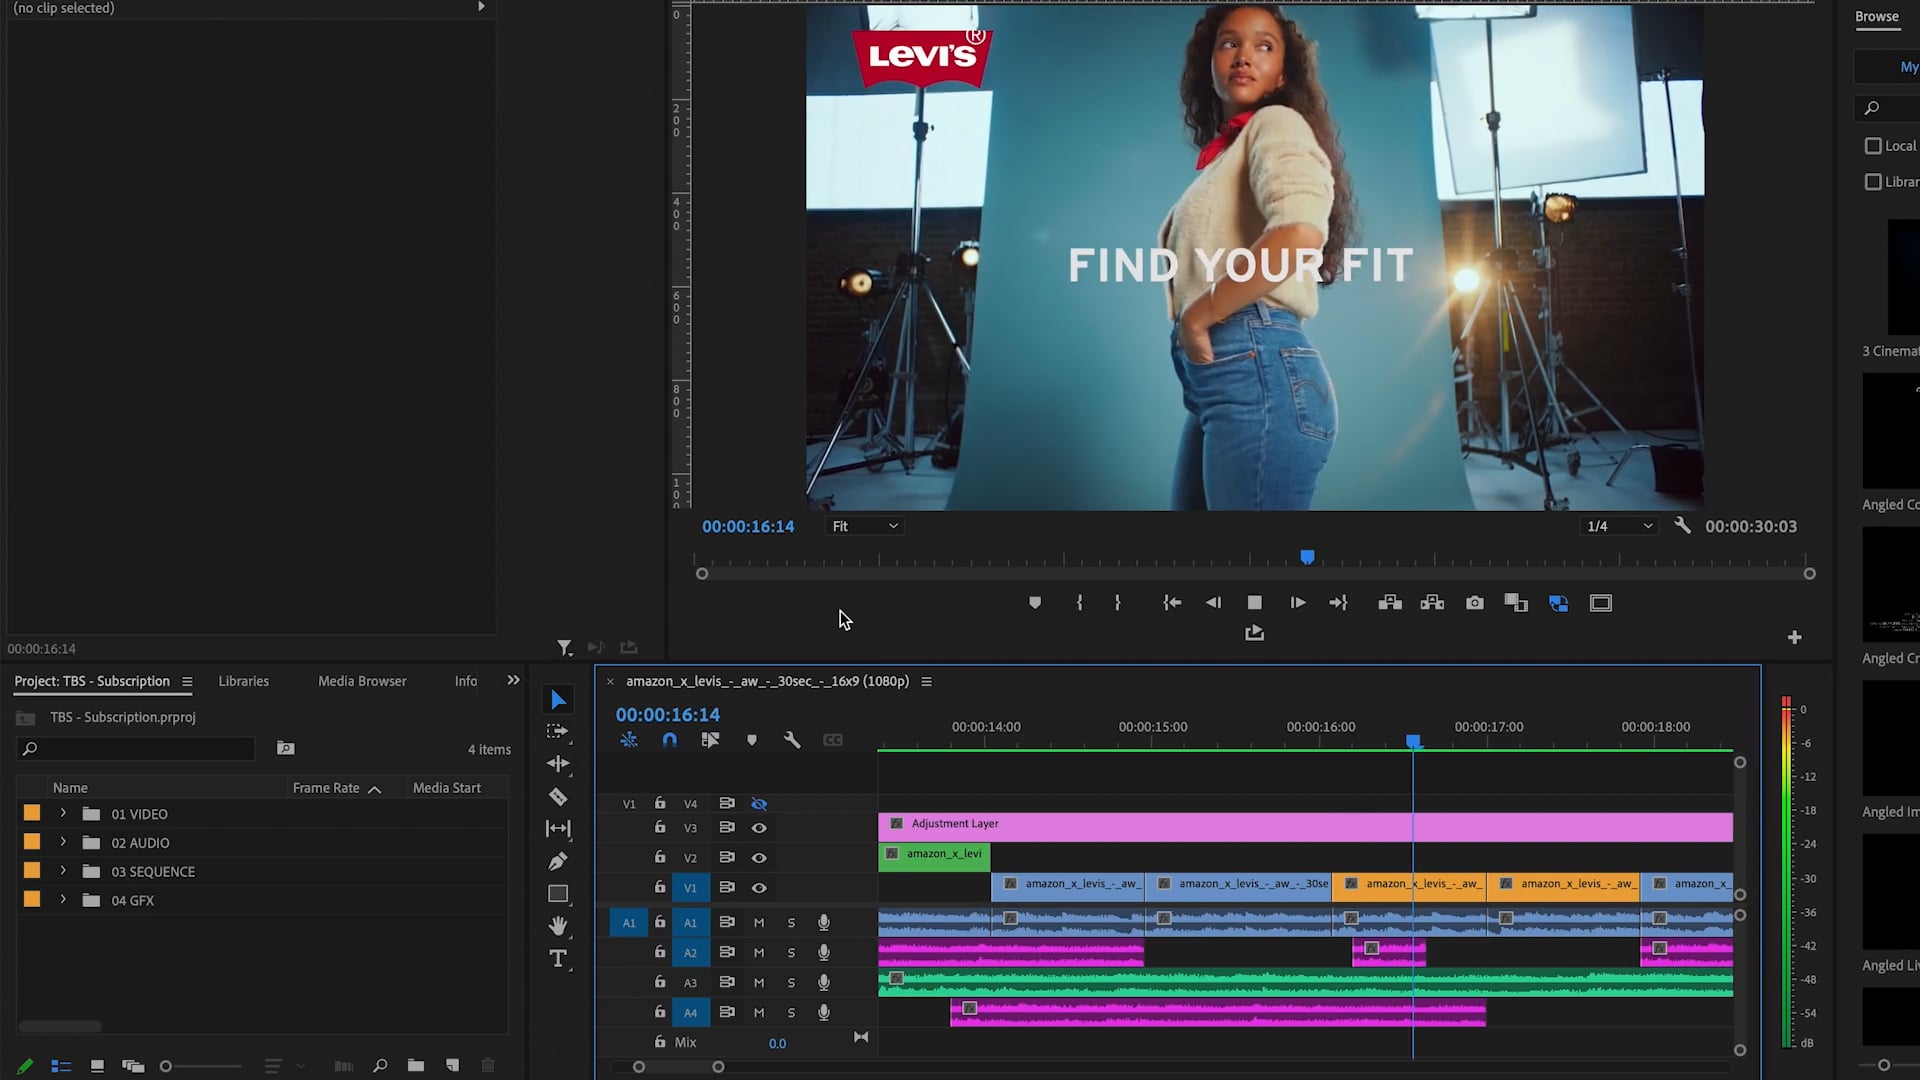Show hidden panel tabs overflow chevrons
Viewport: 1920px width, 1080px height.
coord(513,680)
